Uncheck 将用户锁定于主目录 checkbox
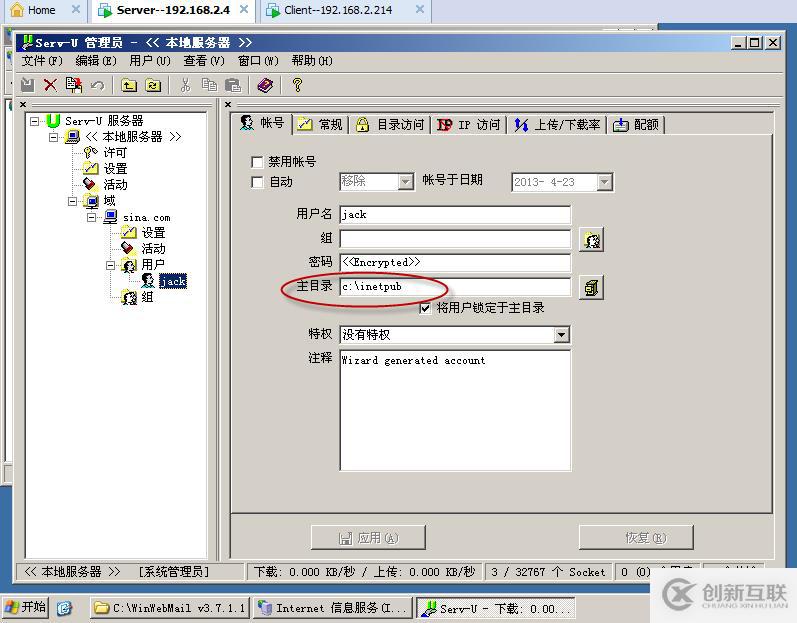Screen dimensions: 797x623 click(425, 308)
